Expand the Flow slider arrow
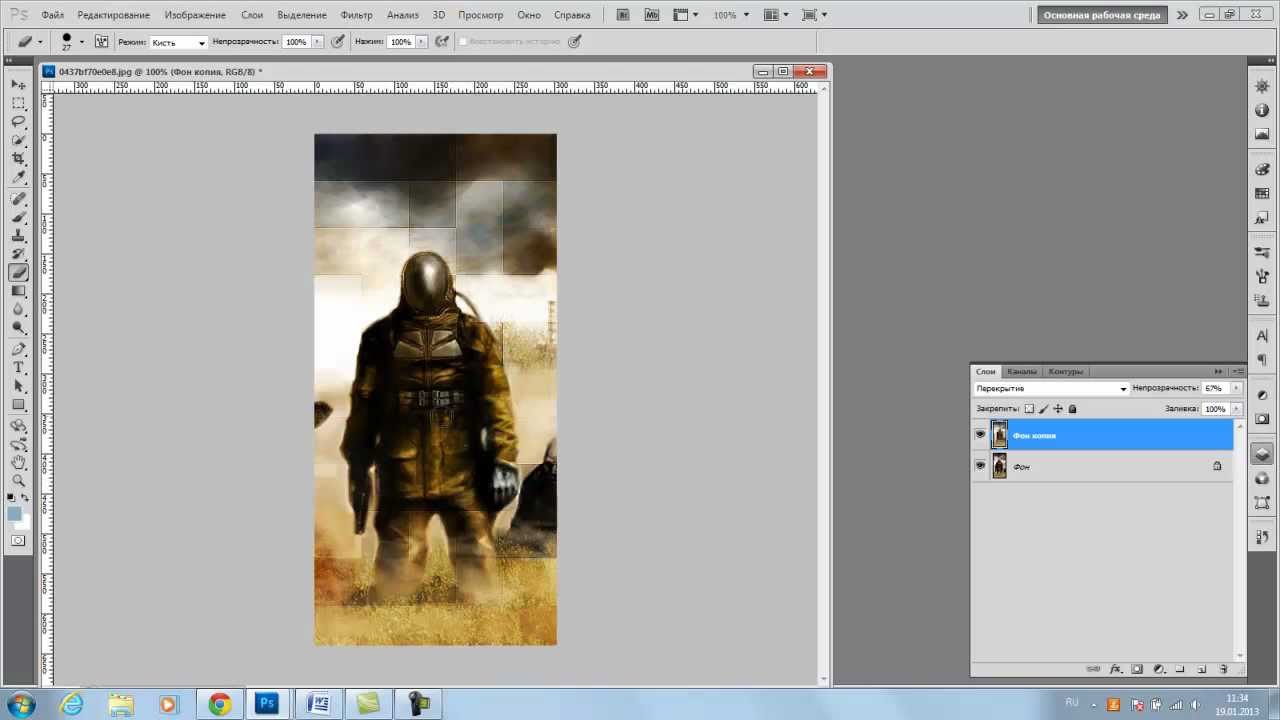The image size is (1280, 720). click(422, 42)
